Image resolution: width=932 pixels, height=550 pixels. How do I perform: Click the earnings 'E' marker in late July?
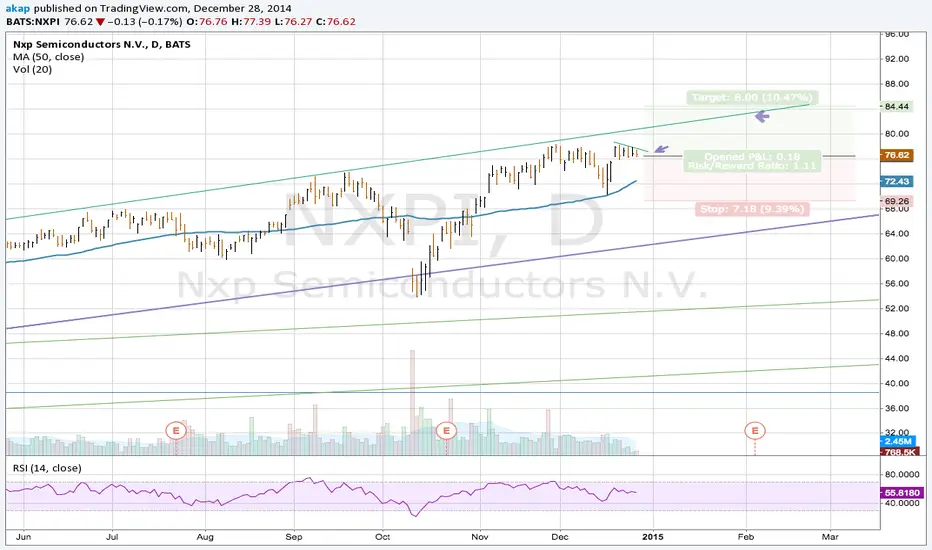pos(175,430)
